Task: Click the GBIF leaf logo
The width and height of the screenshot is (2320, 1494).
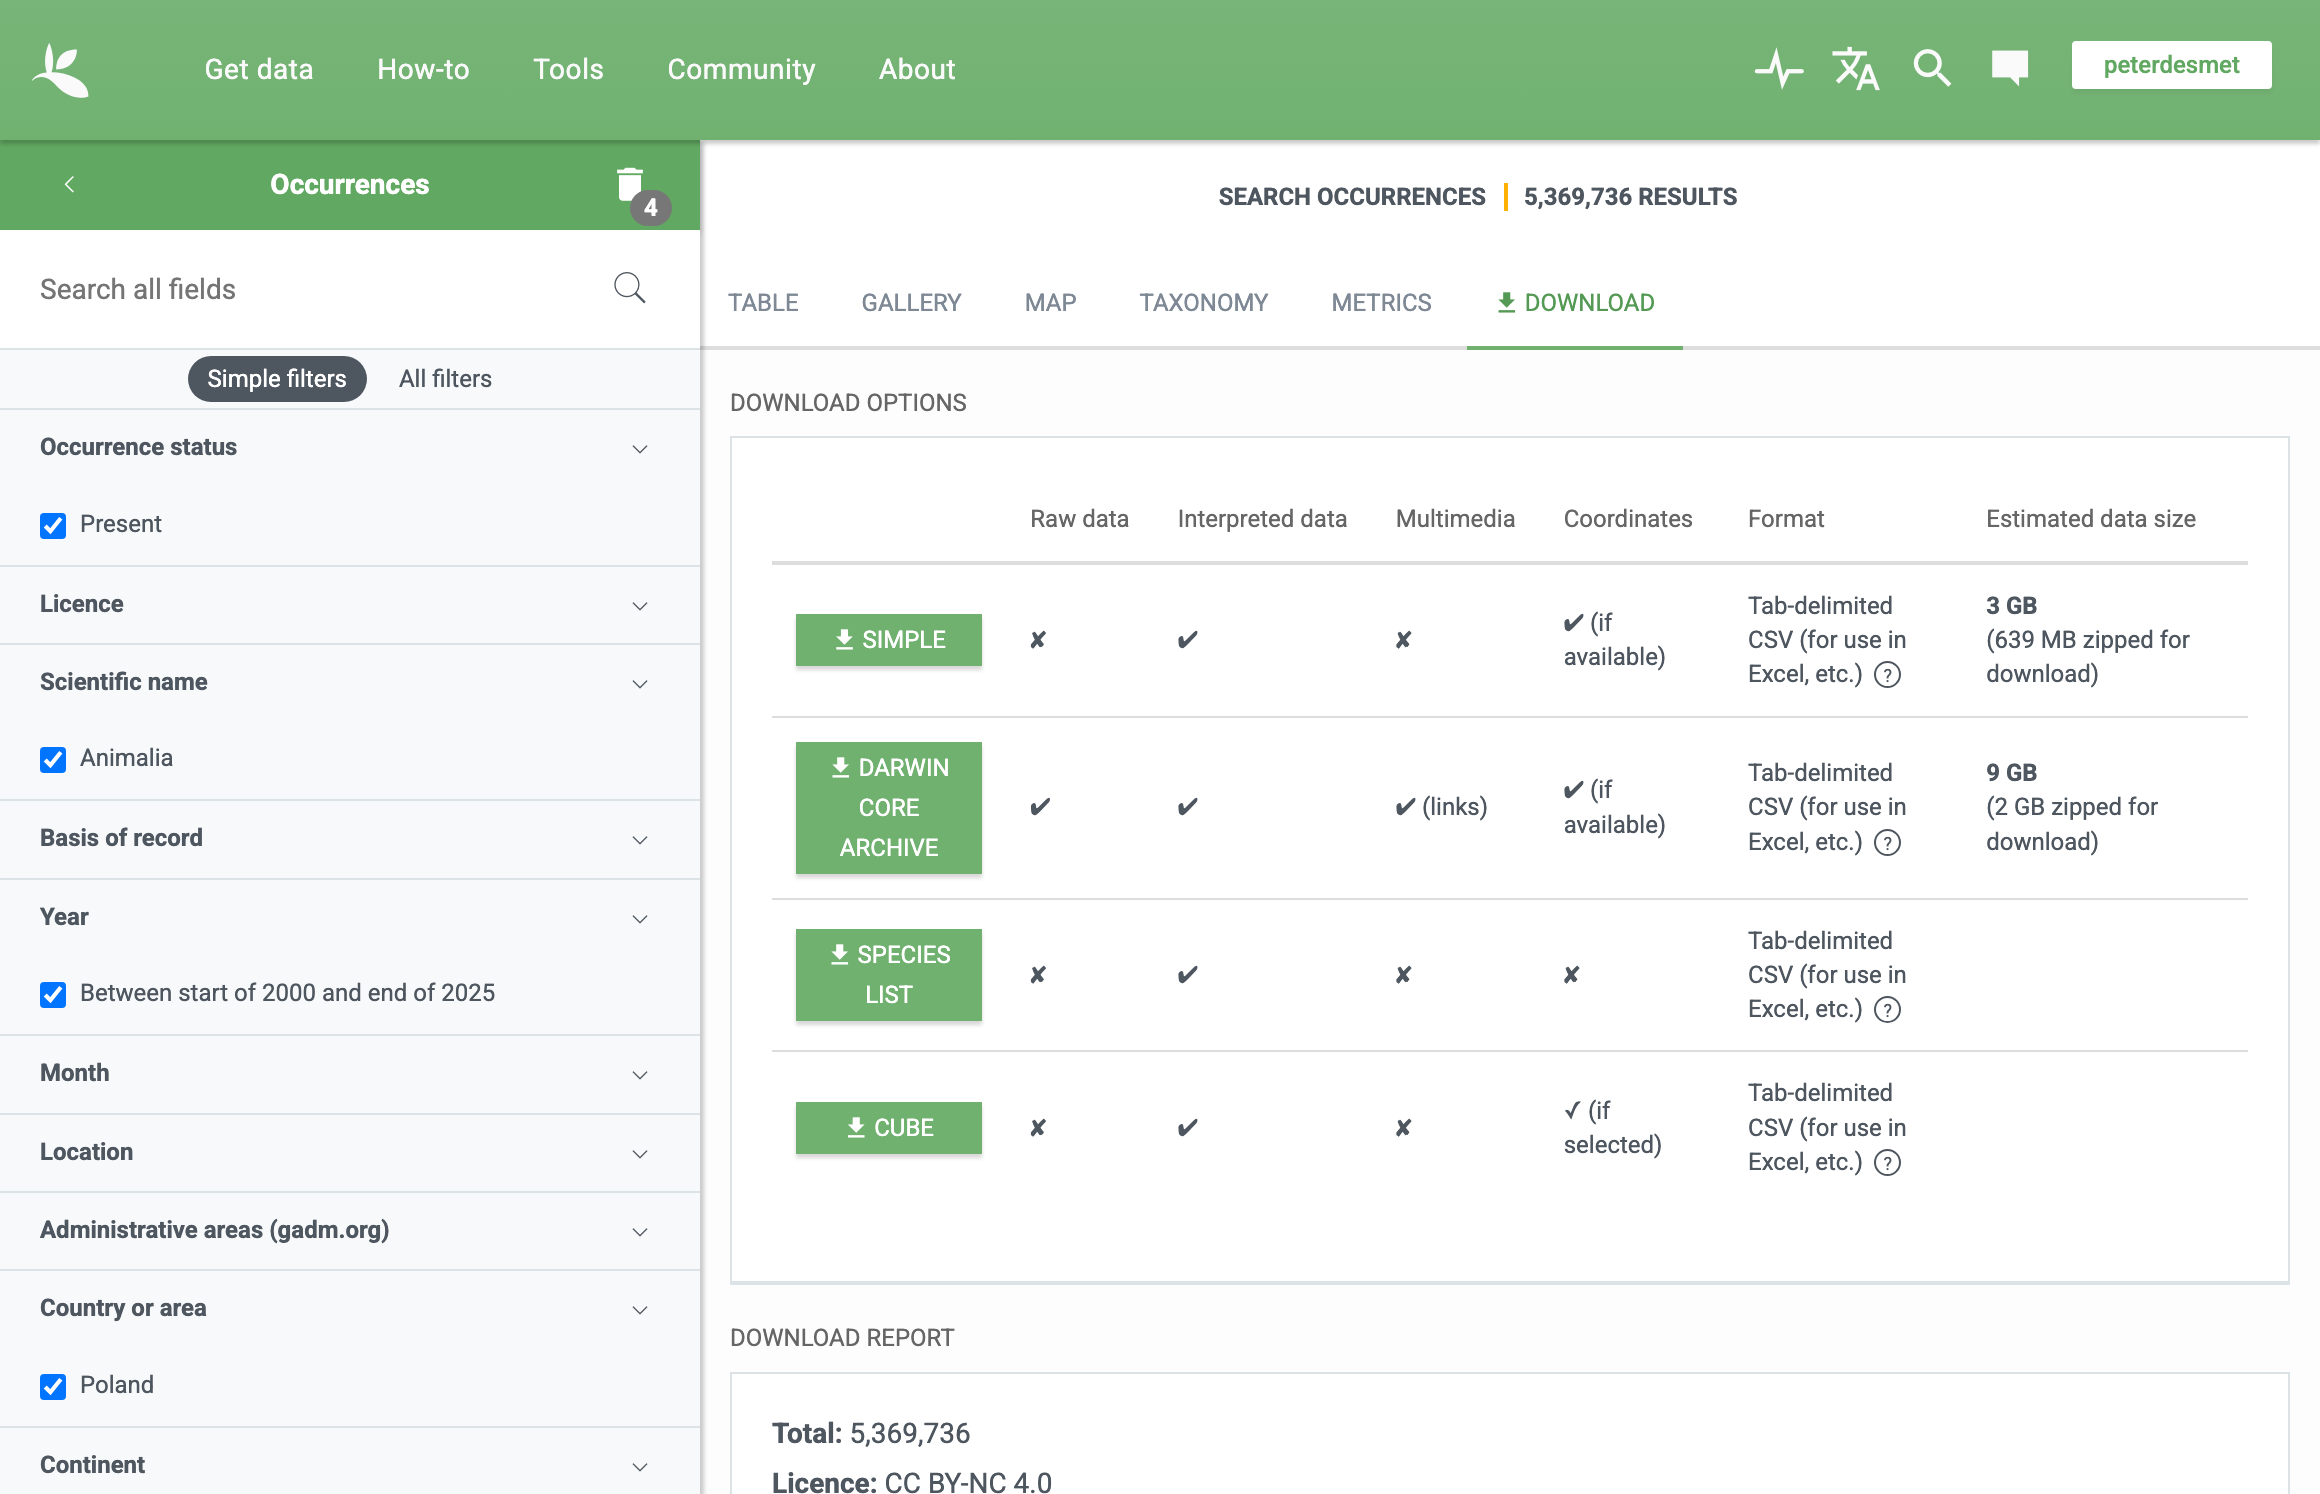Action: (61, 70)
